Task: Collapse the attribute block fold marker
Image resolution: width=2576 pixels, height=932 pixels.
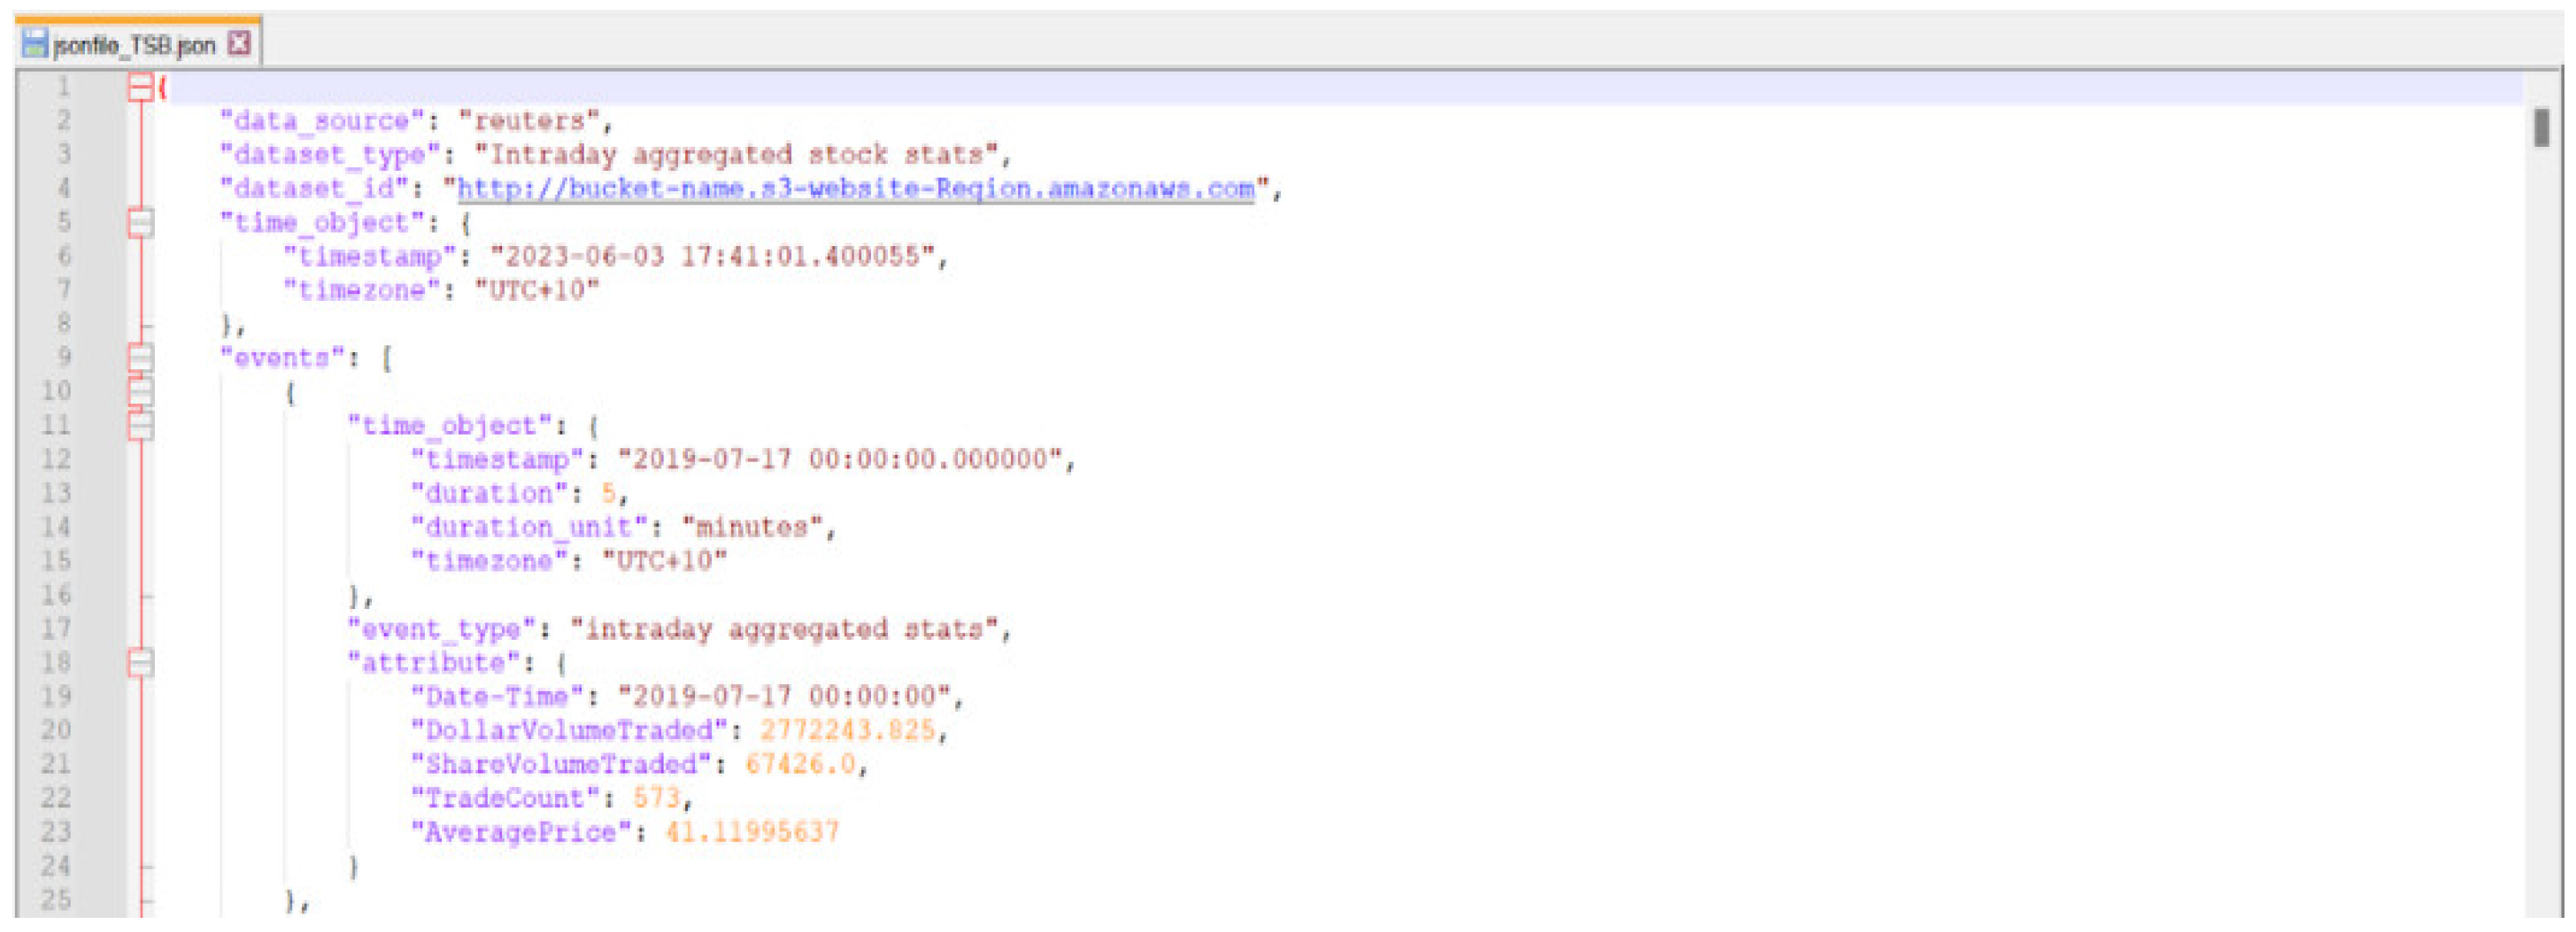Action: point(141,662)
